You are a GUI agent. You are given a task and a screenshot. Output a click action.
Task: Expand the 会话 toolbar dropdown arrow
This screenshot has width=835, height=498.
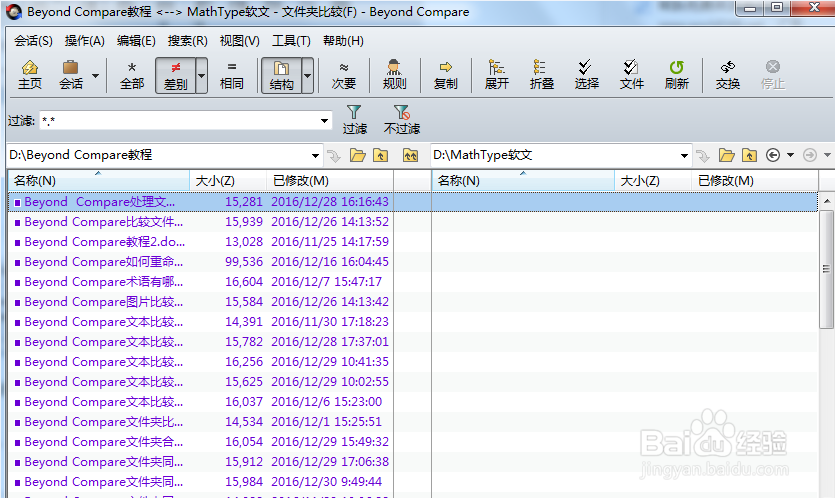point(95,76)
